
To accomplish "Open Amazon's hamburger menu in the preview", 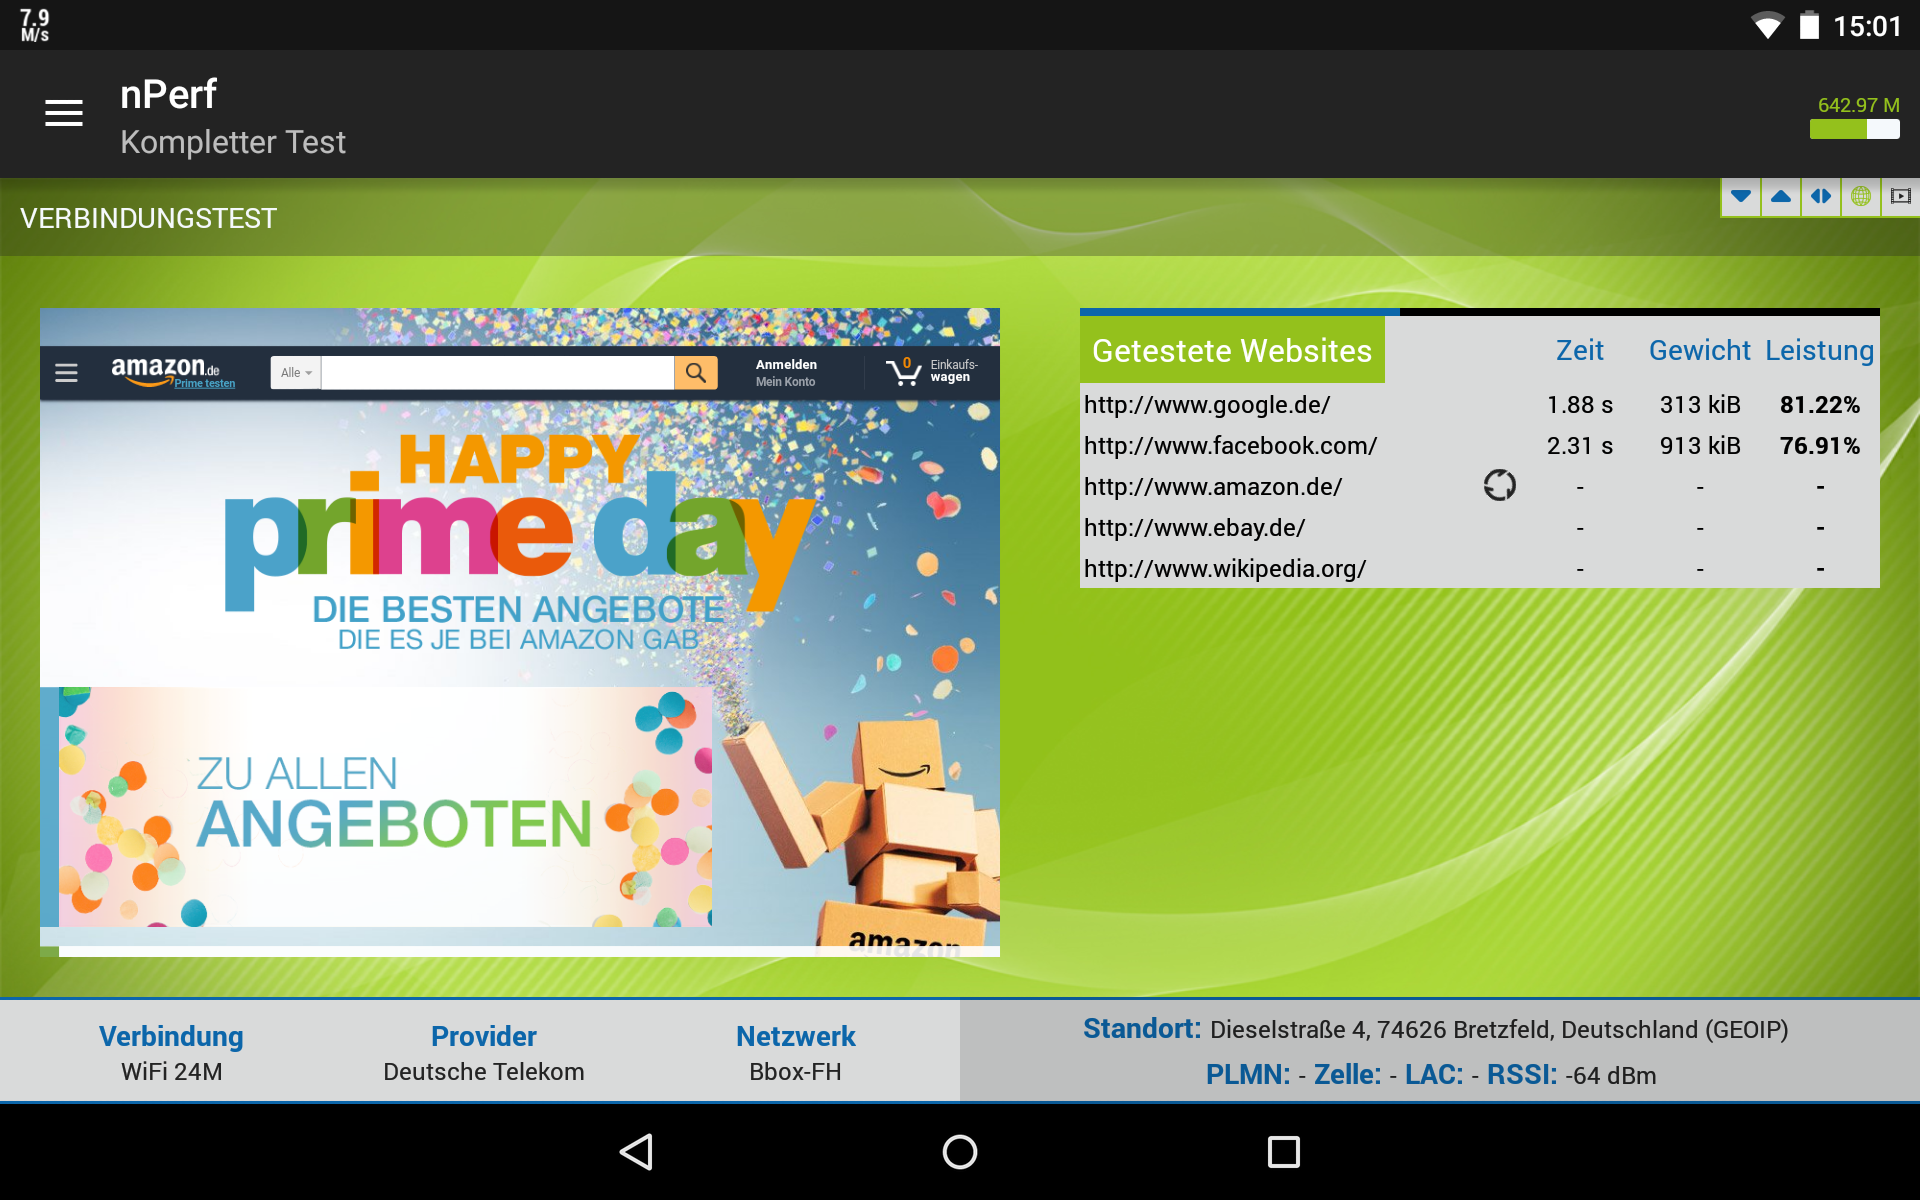I will 66,373.
